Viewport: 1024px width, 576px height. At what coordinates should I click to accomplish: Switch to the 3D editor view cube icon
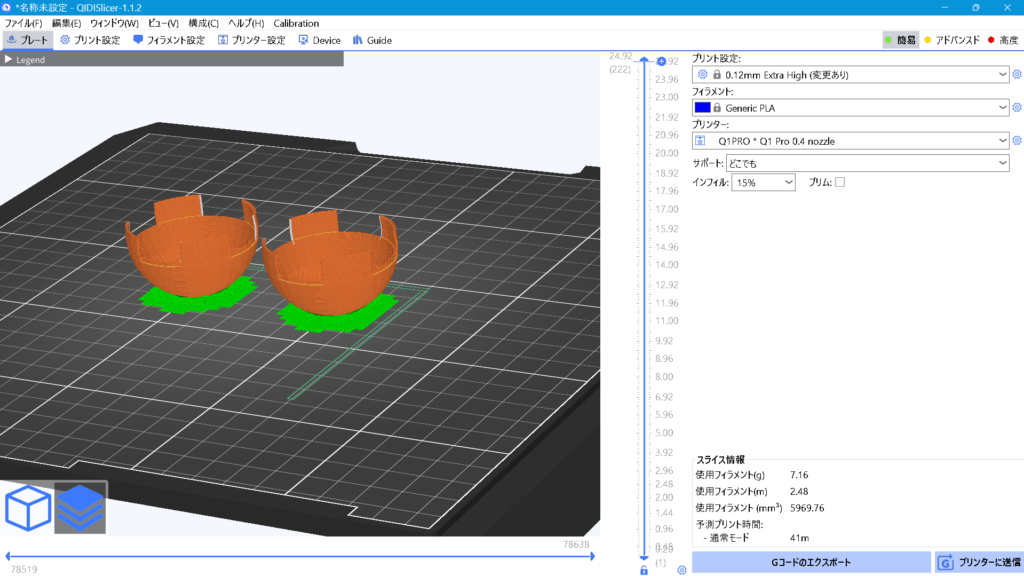click(x=28, y=507)
